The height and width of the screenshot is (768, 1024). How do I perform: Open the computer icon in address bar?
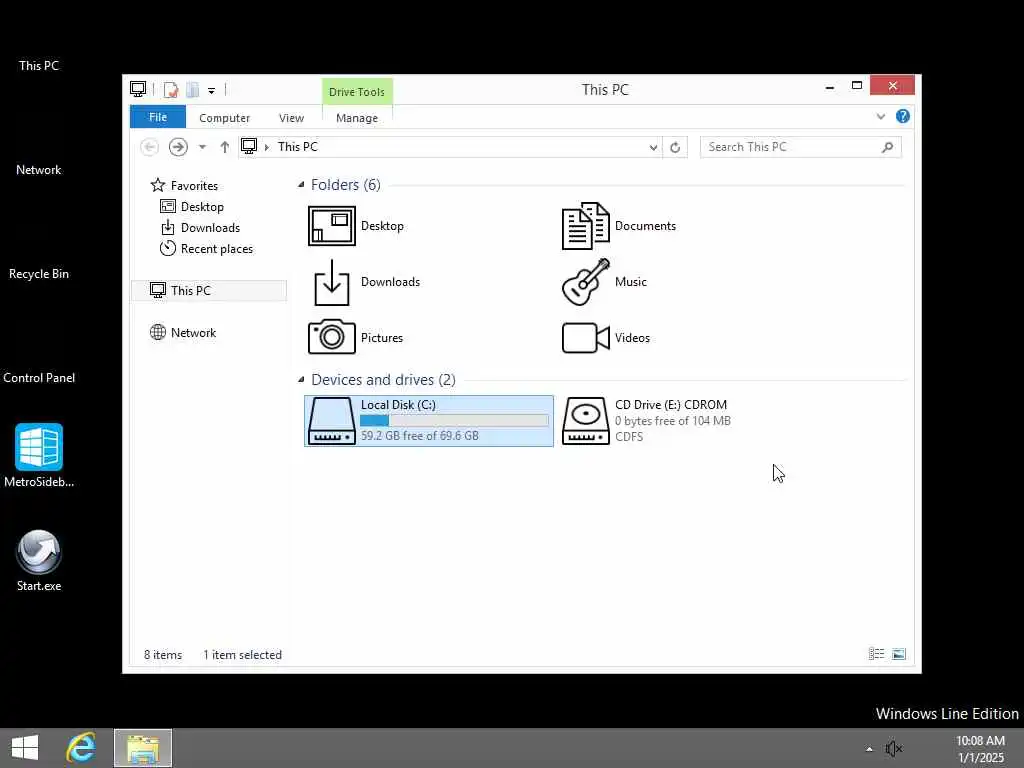[249, 146]
